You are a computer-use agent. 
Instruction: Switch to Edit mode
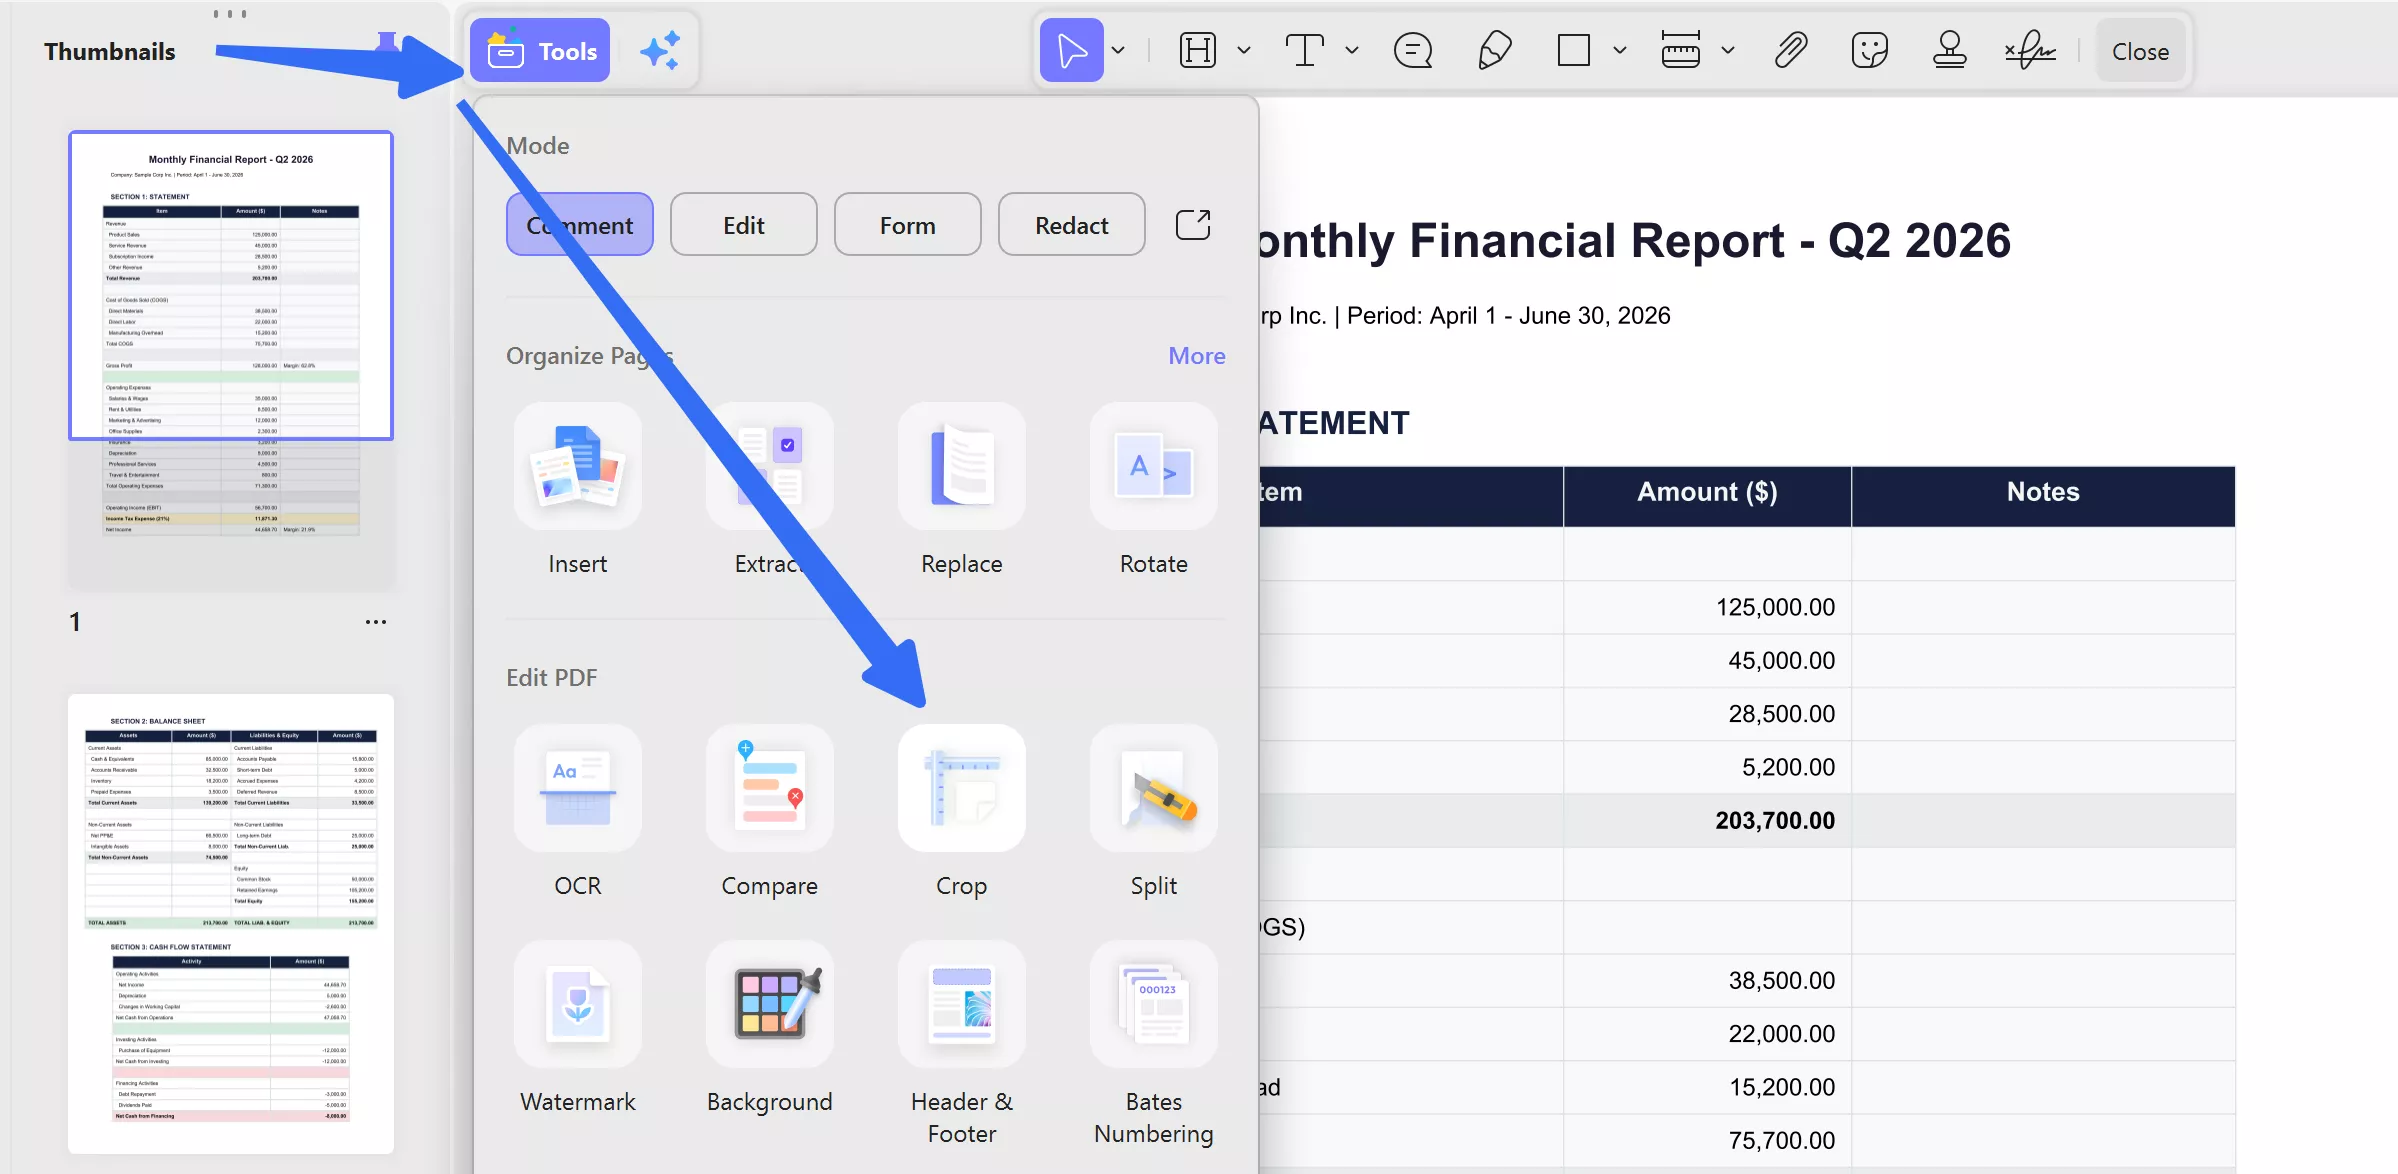pos(744,225)
